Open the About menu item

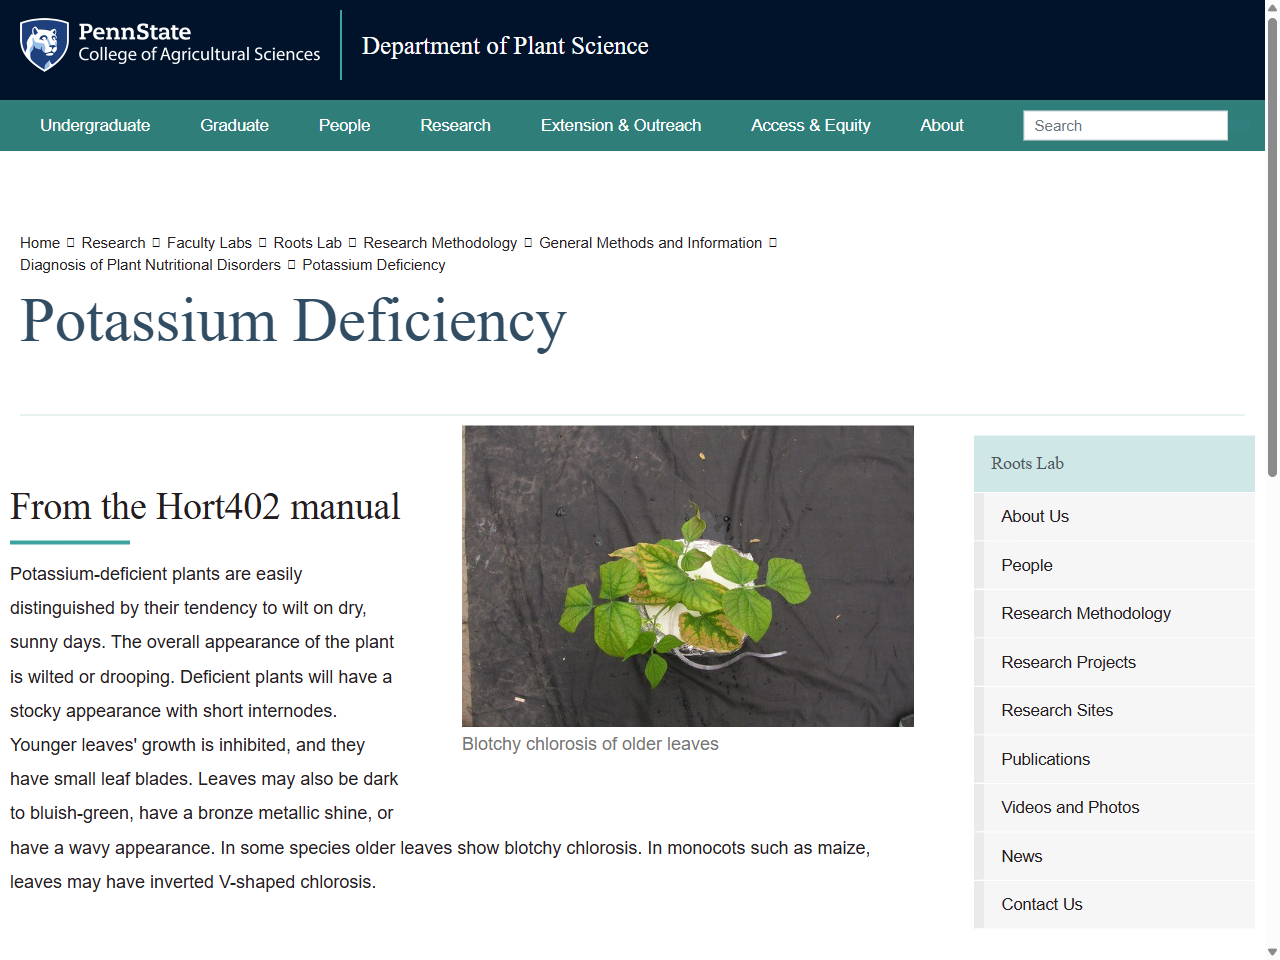[x=941, y=125]
